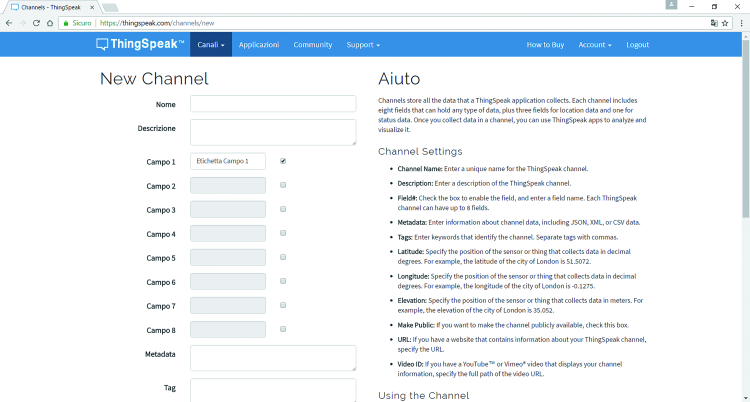Open the Support dropdown
Viewport: 750px width, 402px height.
[x=363, y=45]
